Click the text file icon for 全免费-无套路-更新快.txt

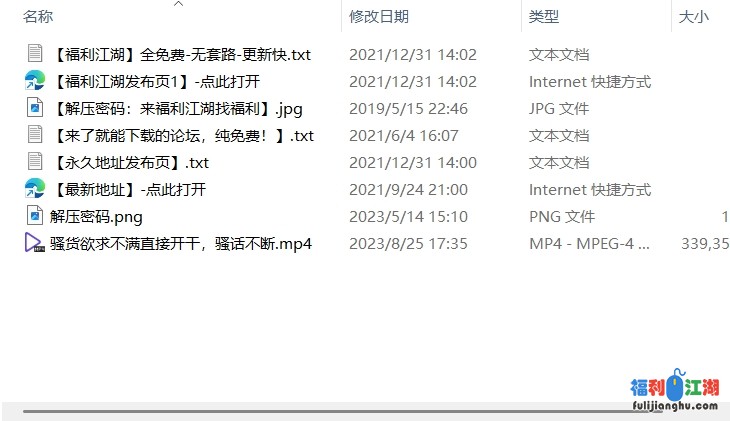[35, 53]
